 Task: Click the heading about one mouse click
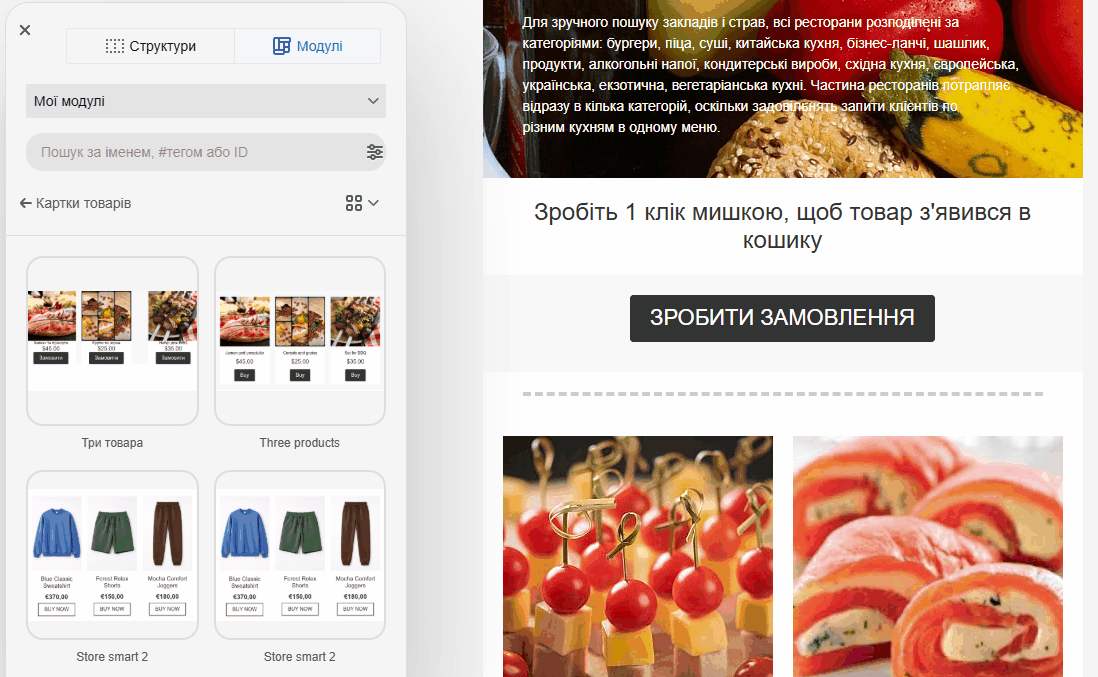(x=782, y=225)
